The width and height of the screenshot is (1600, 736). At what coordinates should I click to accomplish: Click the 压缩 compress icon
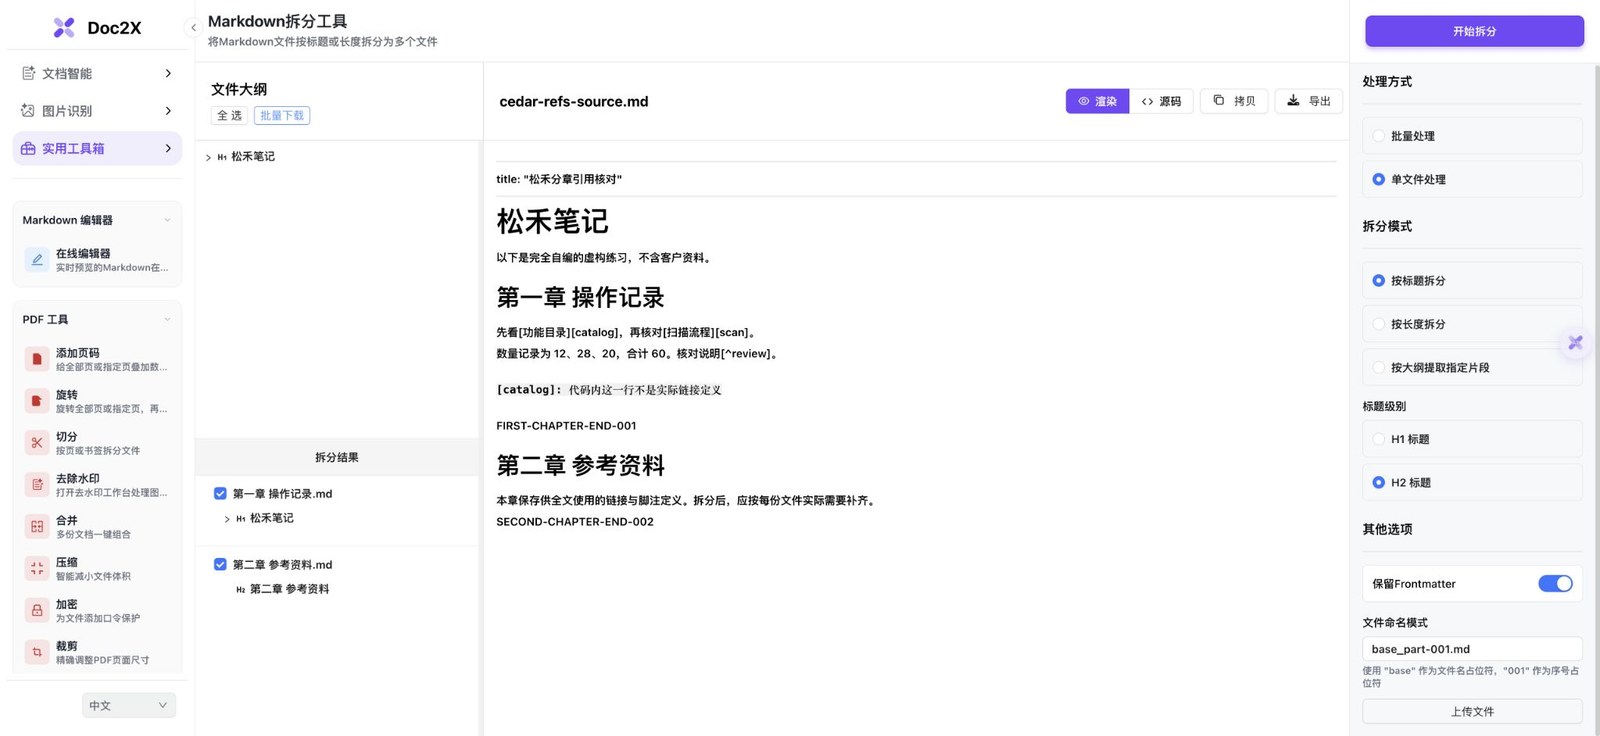(x=37, y=569)
